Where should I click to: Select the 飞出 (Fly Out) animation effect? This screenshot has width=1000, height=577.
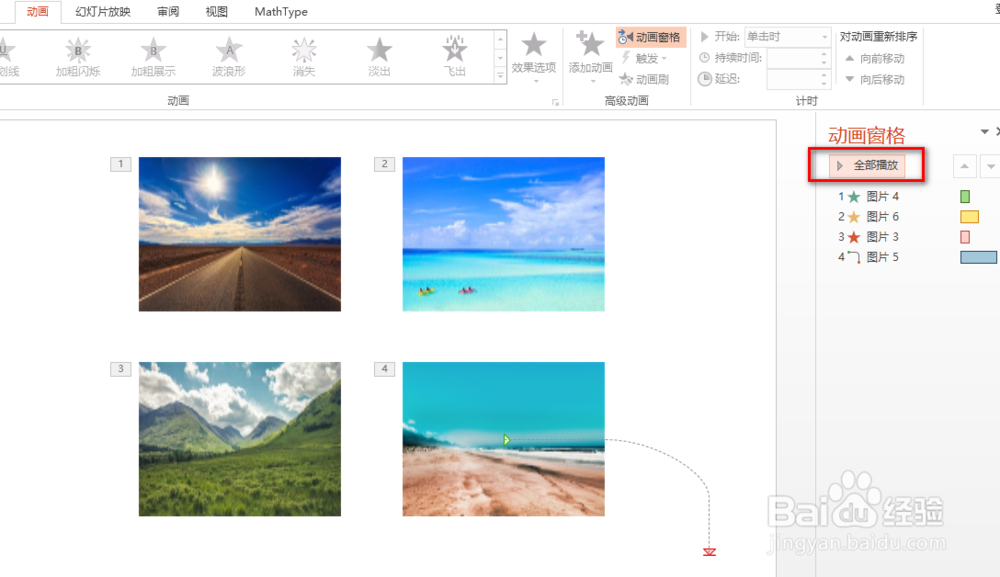pos(454,57)
